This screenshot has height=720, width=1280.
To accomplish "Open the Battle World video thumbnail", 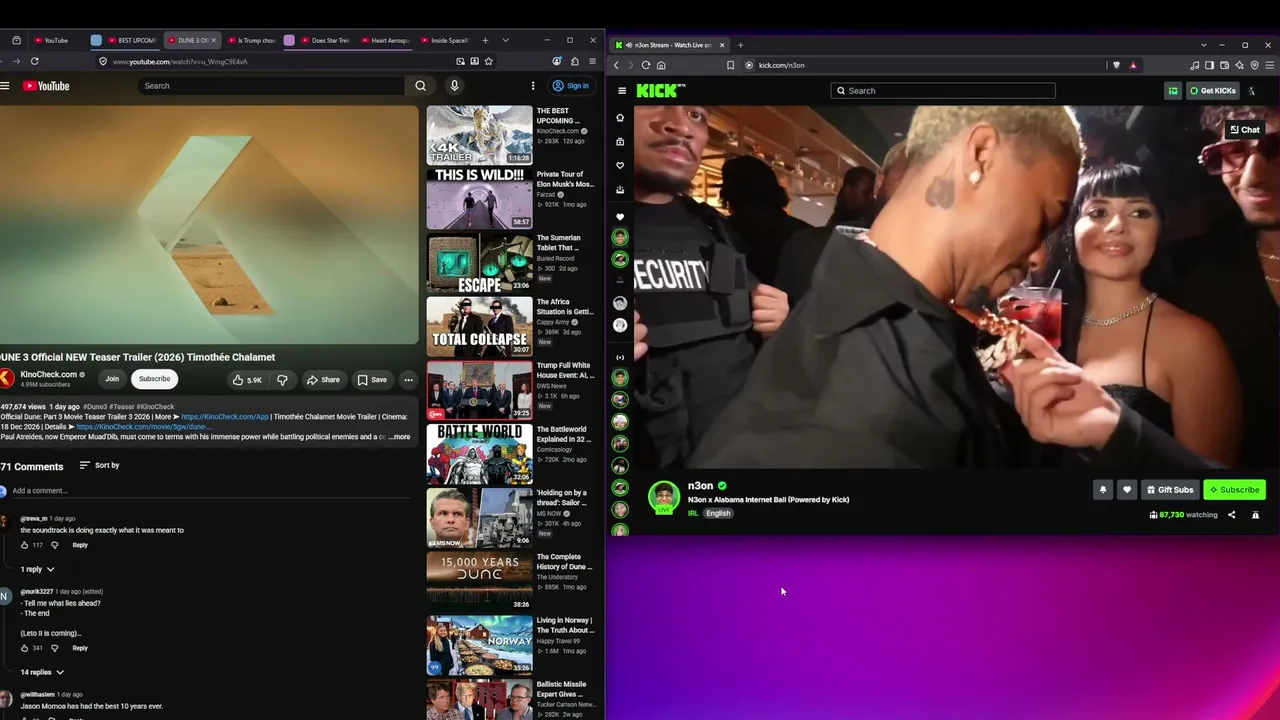I will pos(480,454).
